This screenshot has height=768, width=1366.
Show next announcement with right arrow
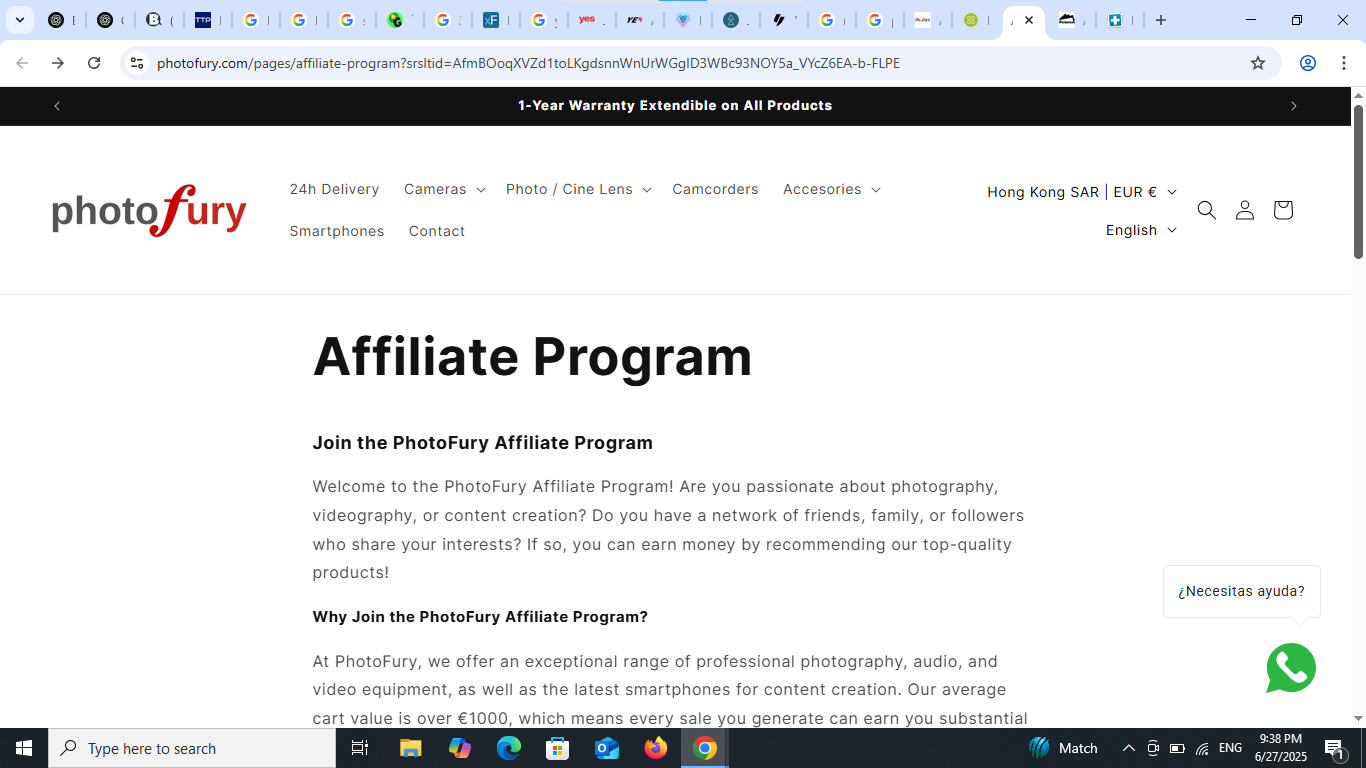(1293, 106)
